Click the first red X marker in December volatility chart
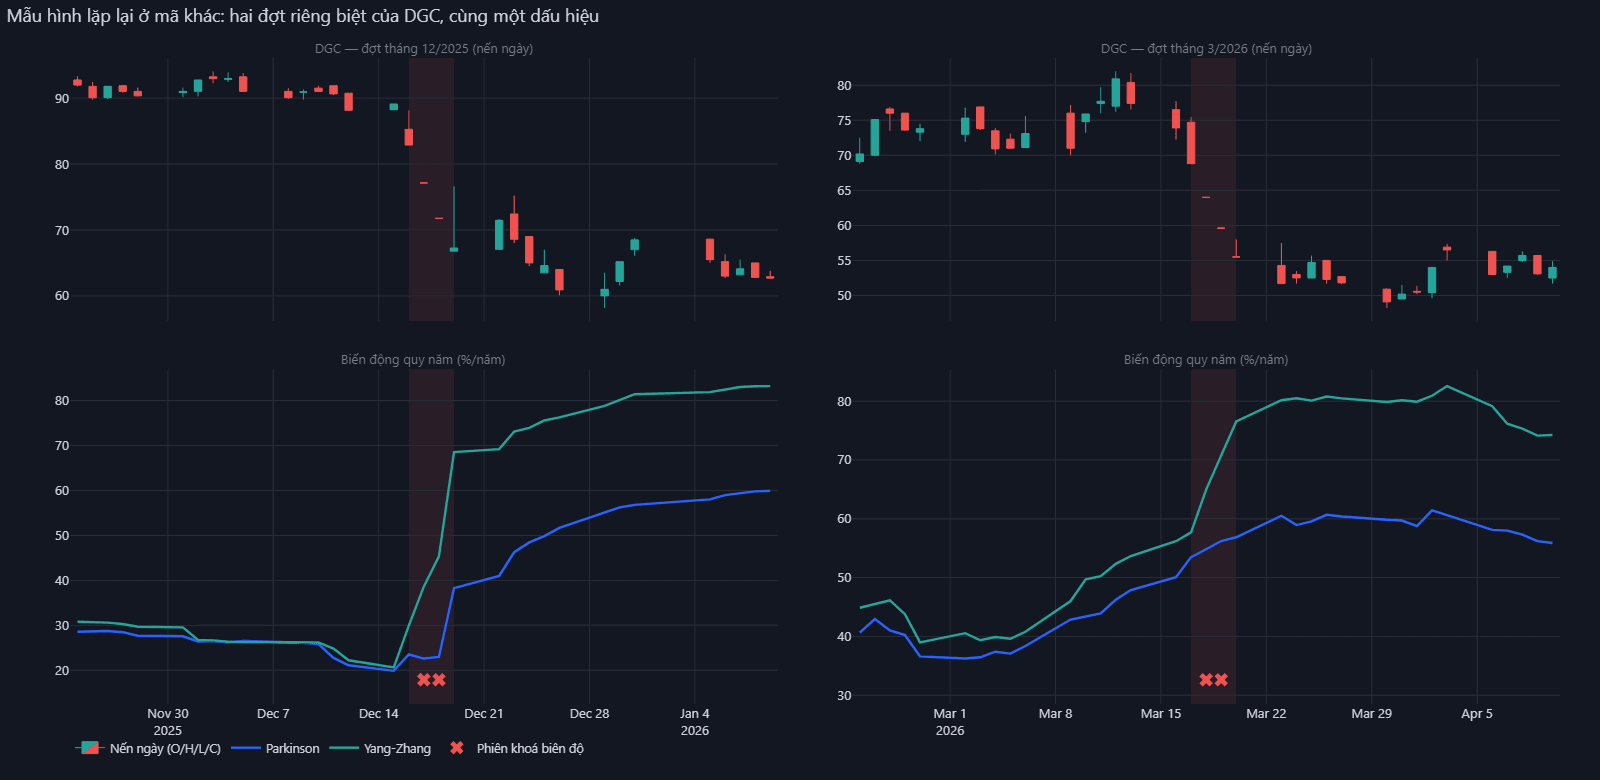 click(424, 680)
